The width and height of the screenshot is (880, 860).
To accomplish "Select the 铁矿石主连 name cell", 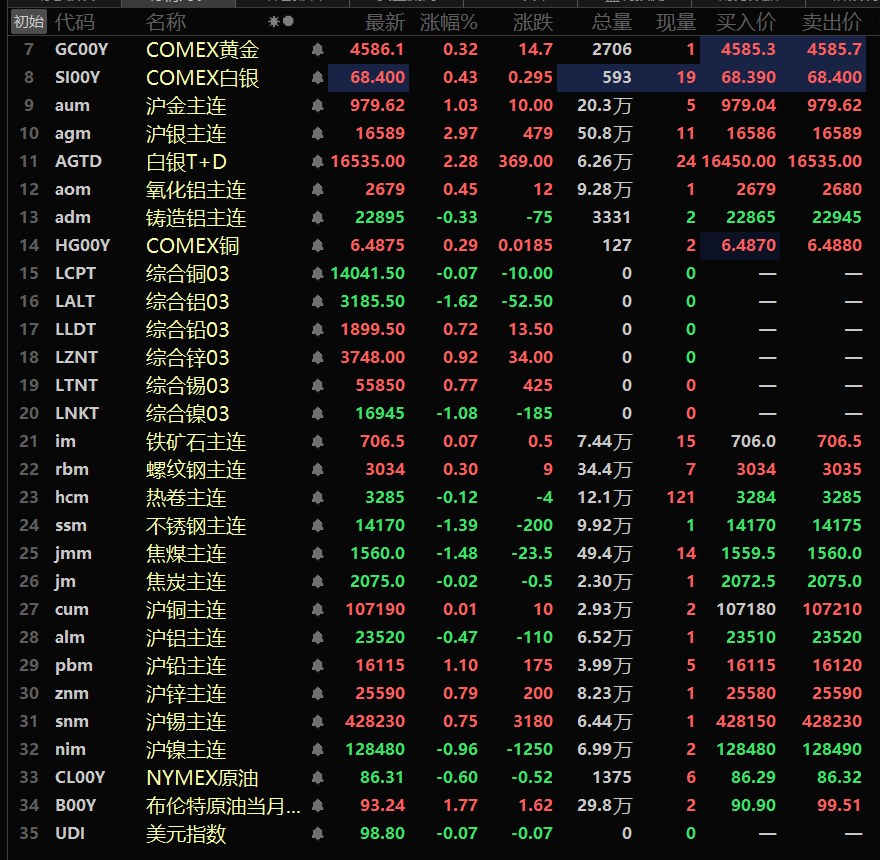I will [x=196, y=442].
